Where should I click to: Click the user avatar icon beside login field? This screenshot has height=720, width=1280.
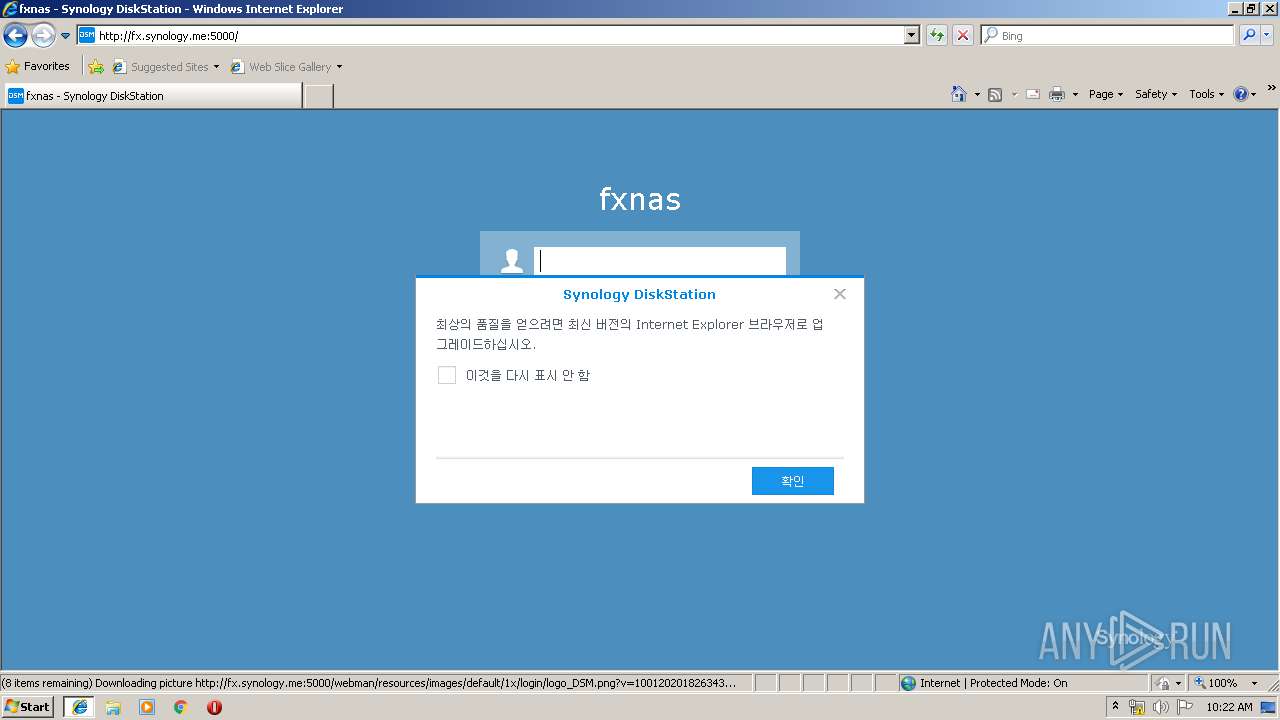coord(512,261)
